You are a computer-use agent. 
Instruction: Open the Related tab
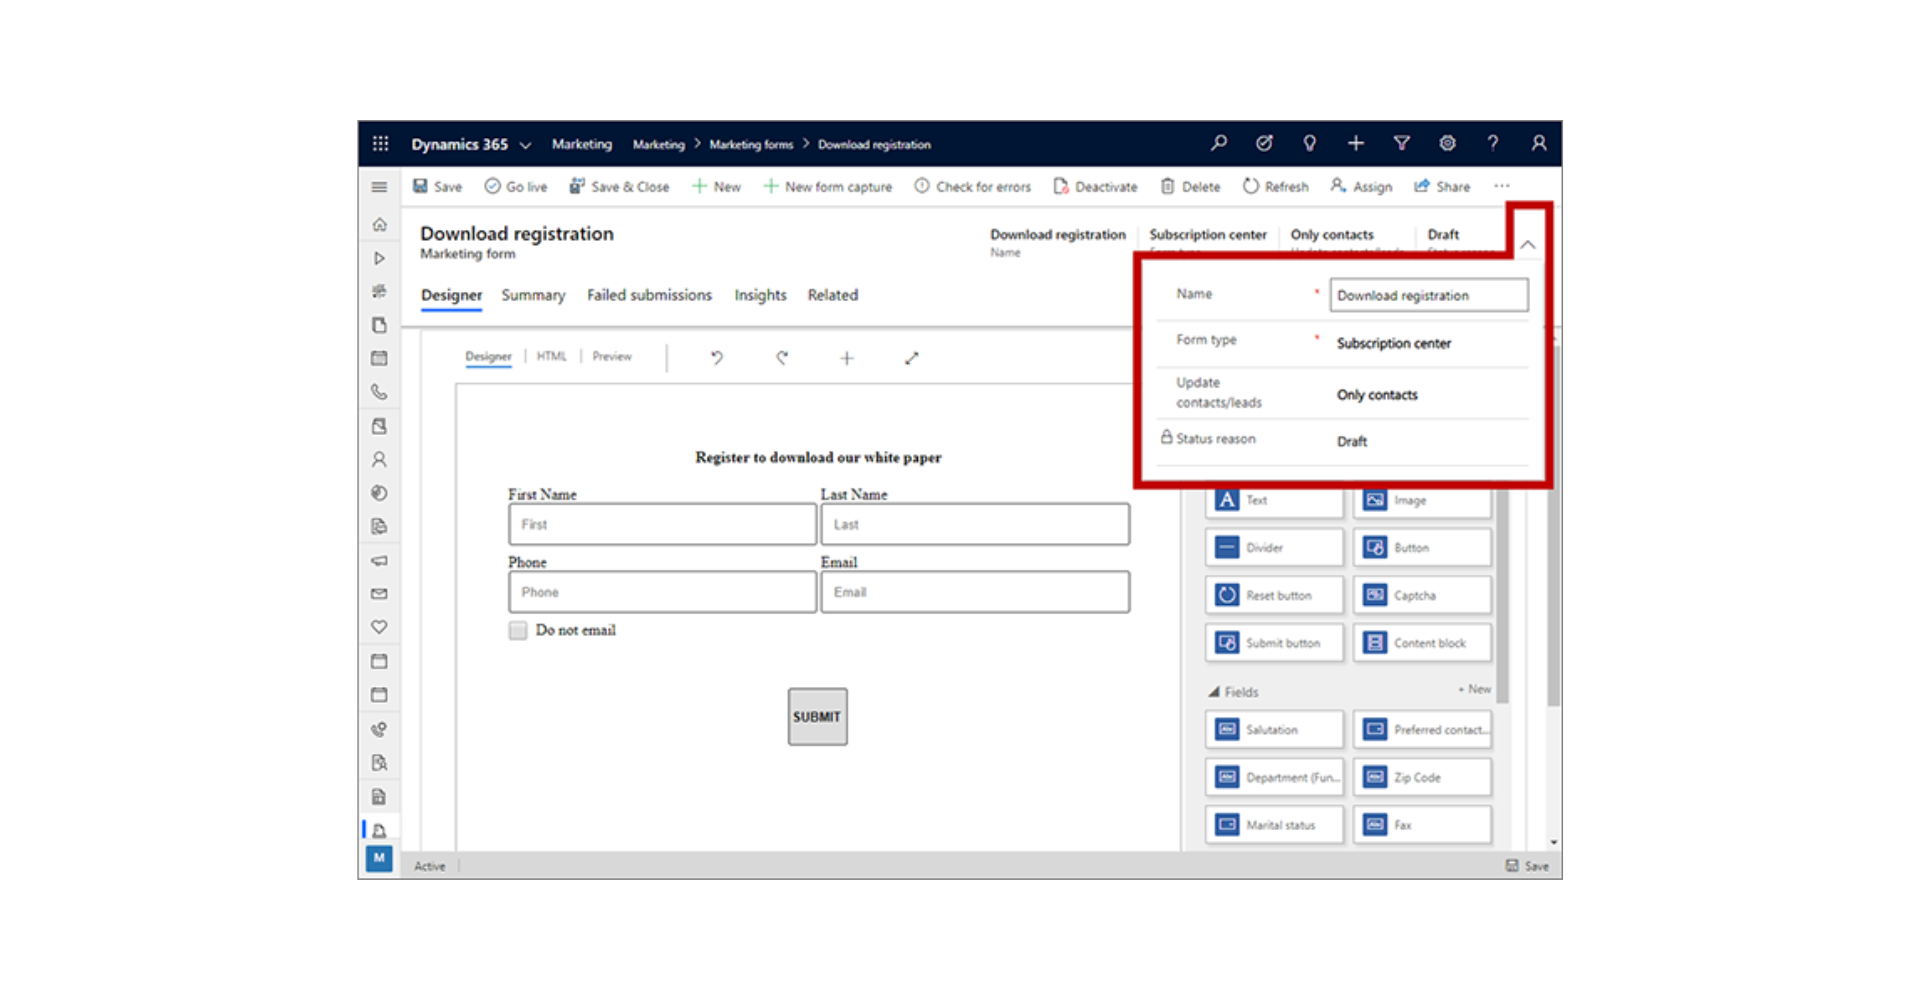click(832, 295)
